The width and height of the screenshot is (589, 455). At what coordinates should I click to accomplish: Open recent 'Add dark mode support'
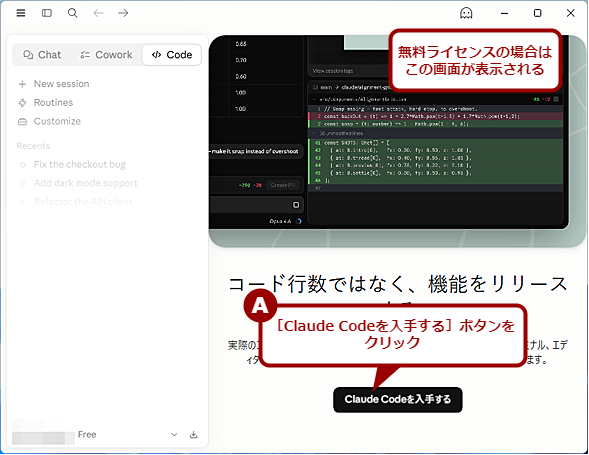[86, 183]
